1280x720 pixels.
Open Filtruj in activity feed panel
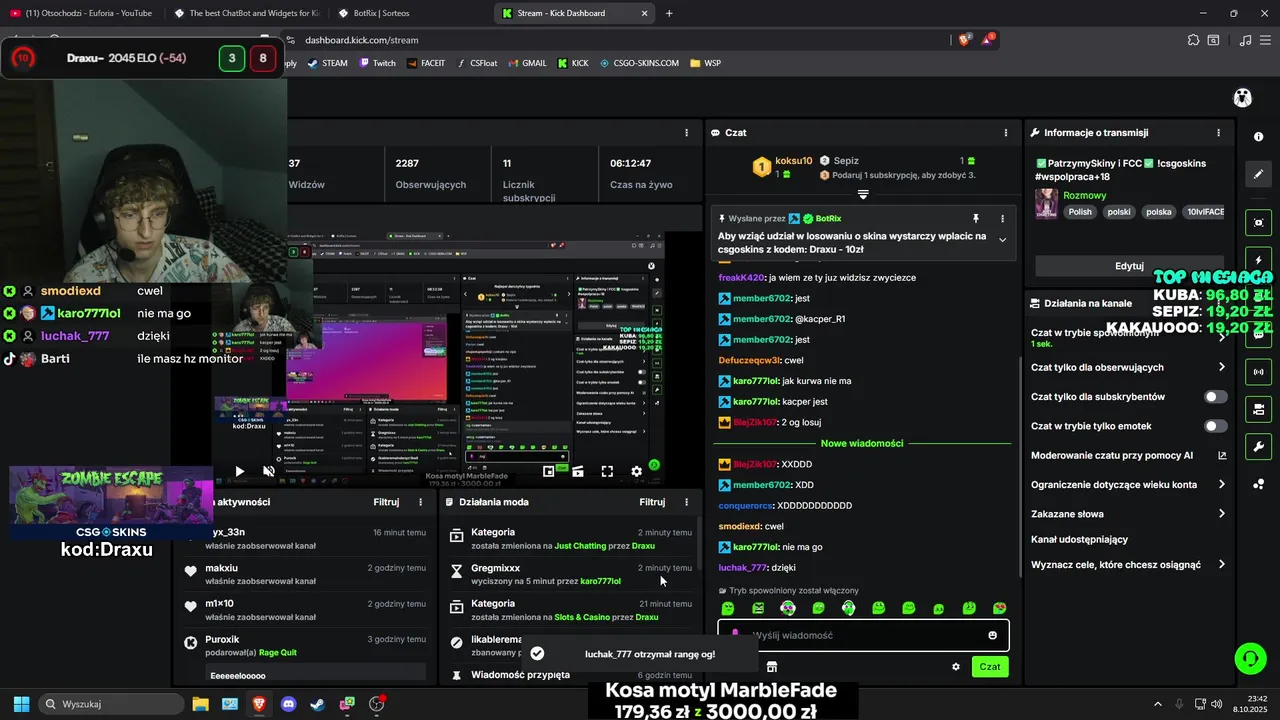point(386,502)
